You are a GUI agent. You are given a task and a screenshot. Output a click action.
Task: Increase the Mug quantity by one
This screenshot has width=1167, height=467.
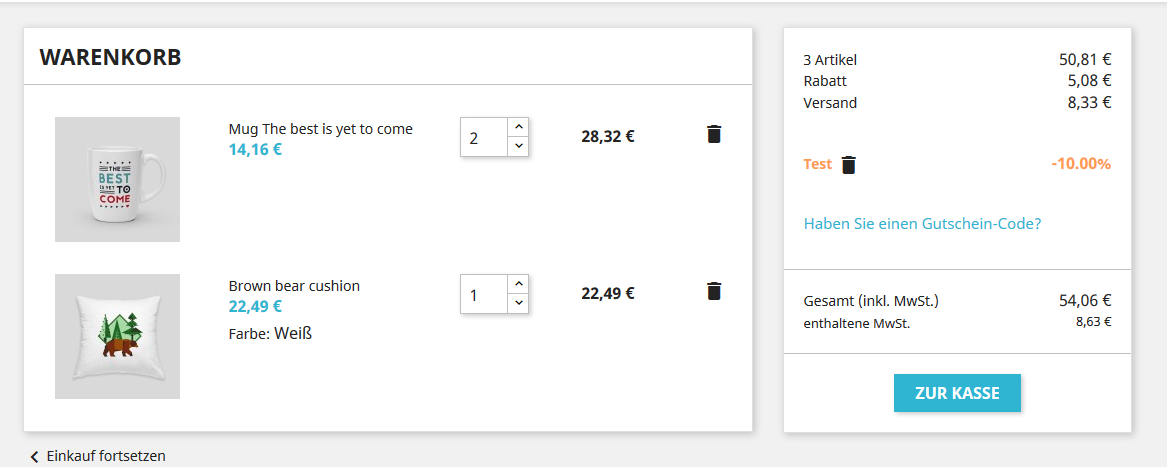tap(518, 127)
